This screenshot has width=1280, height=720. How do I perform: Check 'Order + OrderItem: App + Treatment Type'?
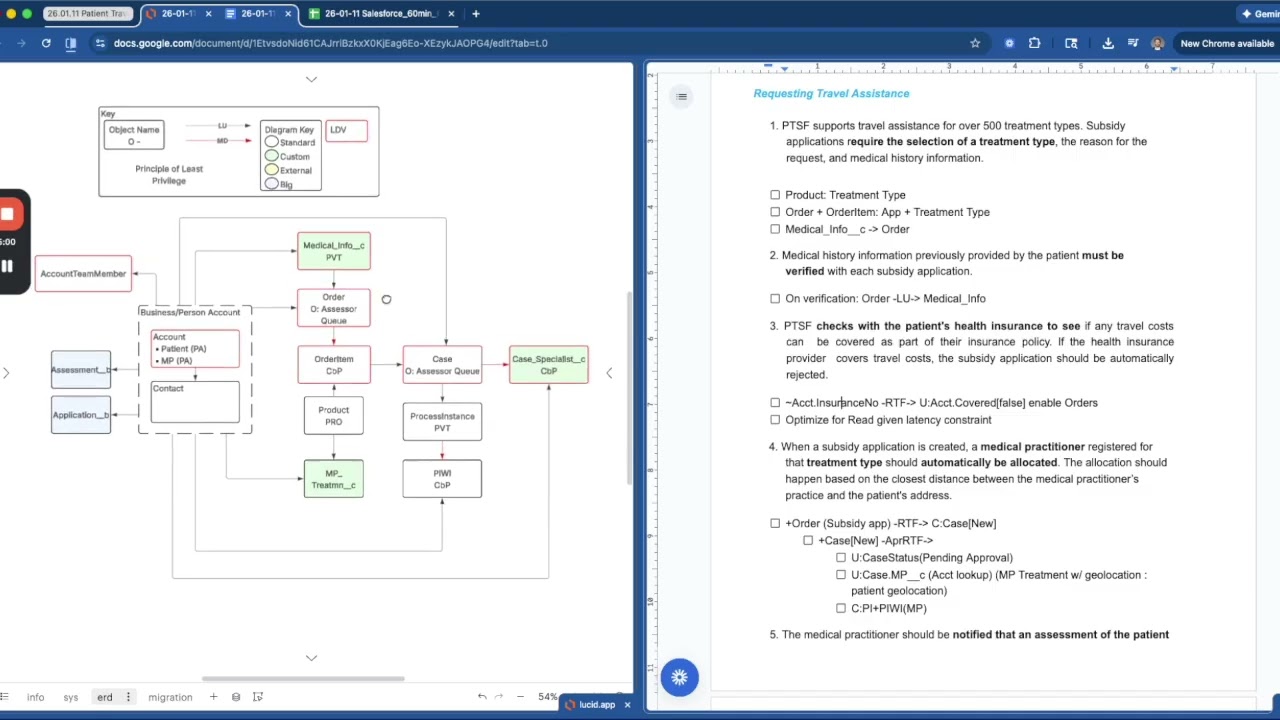point(775,212)
